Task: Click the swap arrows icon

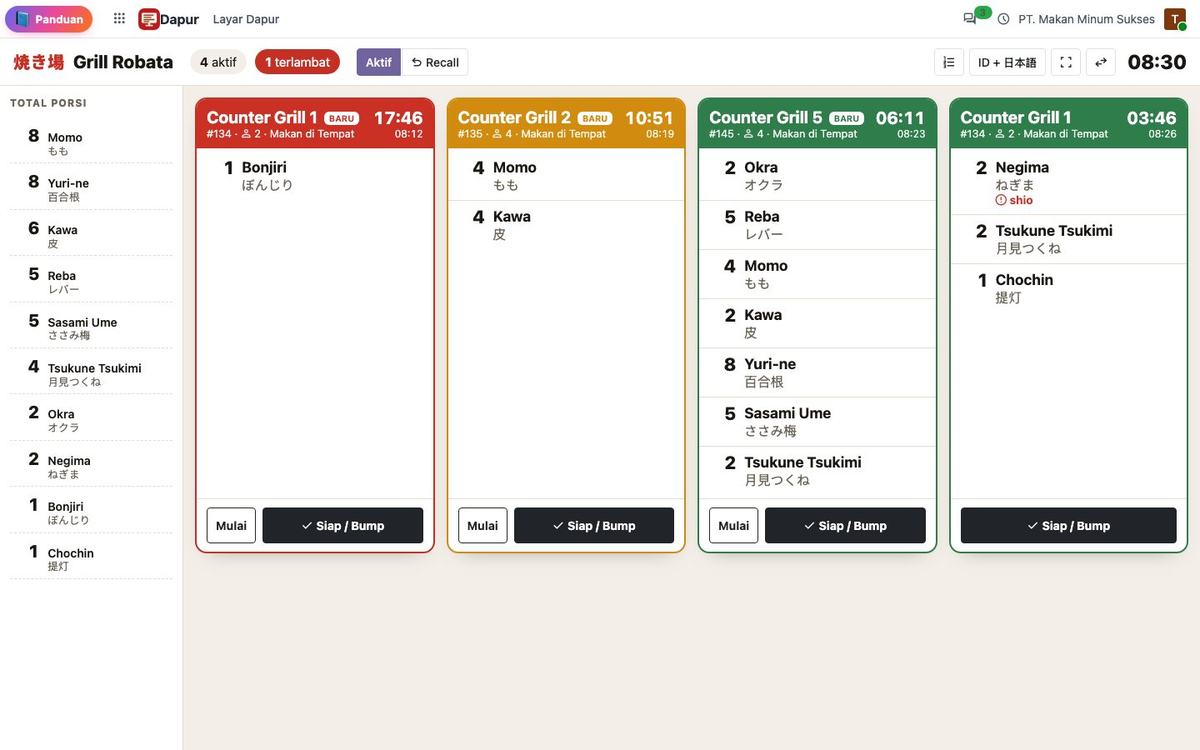Action: [x=1101, y=62]
